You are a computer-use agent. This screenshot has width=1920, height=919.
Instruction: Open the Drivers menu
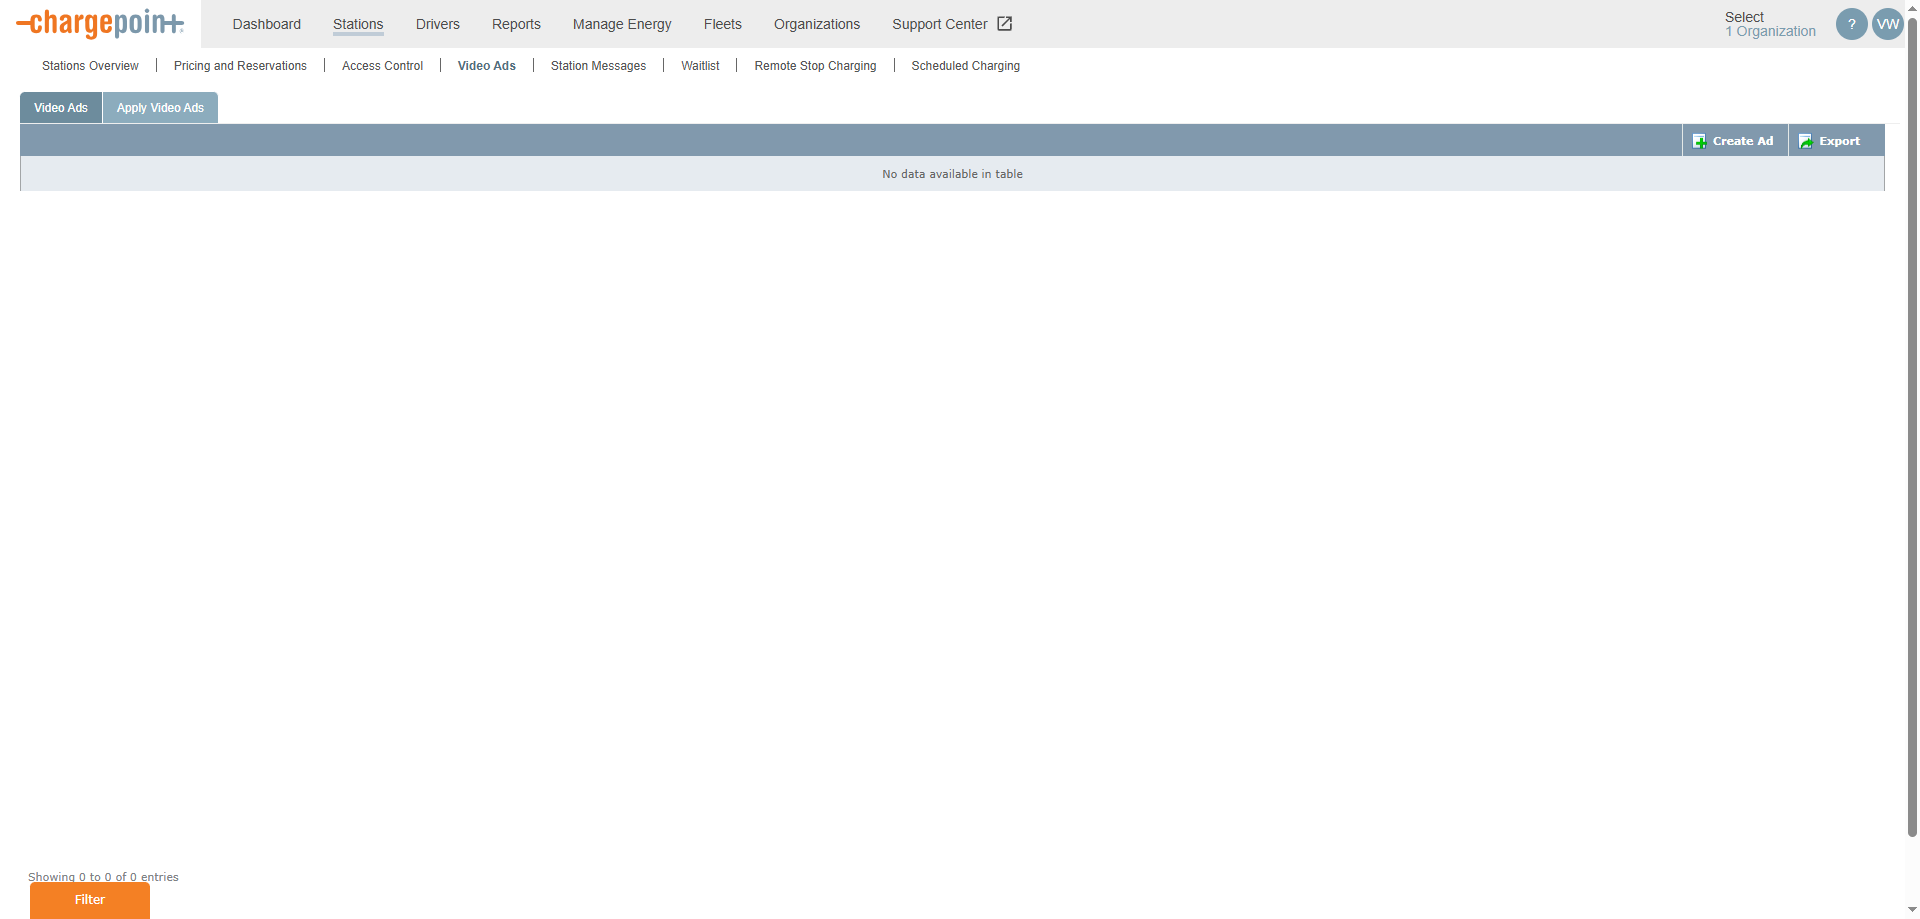tap(438, 24)
